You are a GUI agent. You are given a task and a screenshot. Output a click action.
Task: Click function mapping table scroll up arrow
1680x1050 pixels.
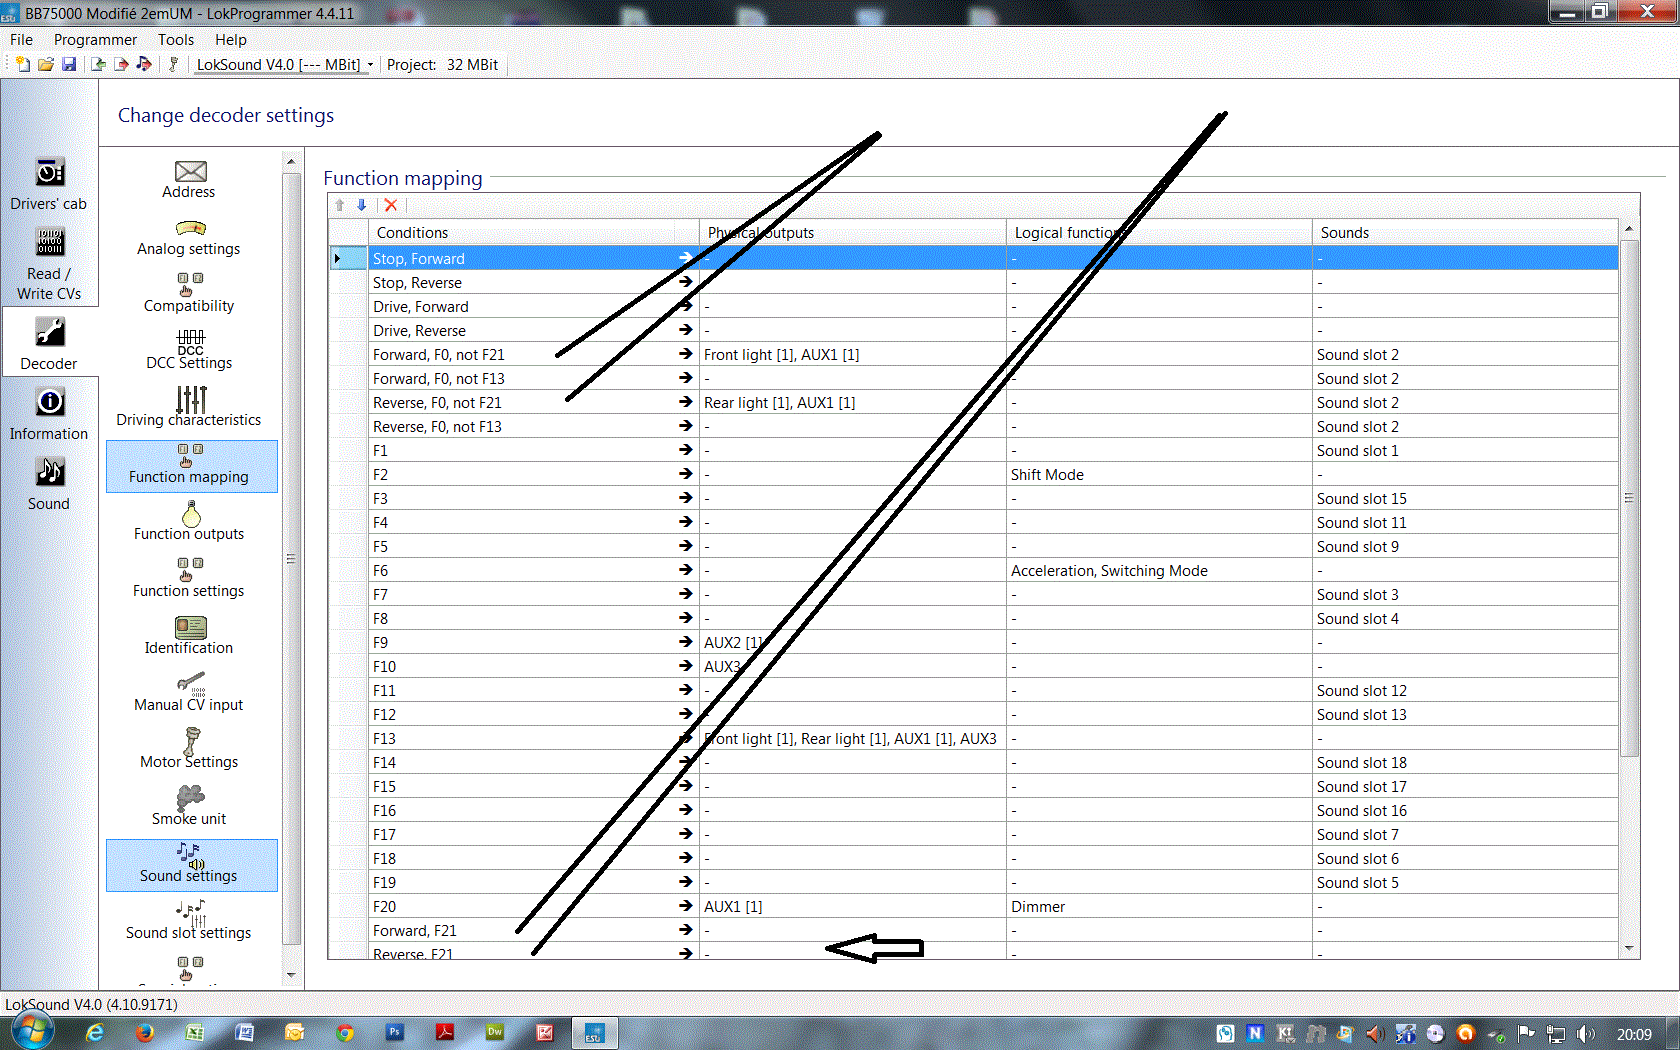pyautogui.click(x=1629, y=229)
